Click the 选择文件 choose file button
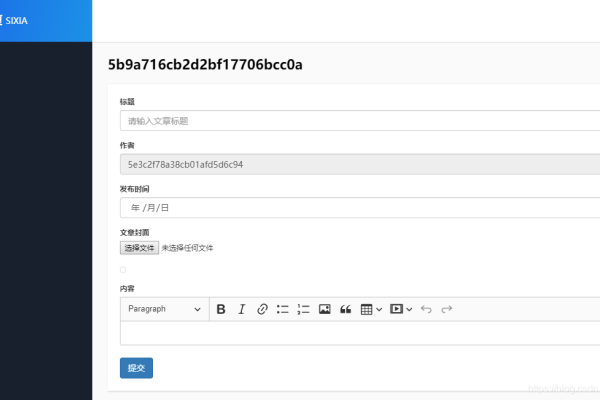Viewport: 600px width, 400px height. point(139,248)
